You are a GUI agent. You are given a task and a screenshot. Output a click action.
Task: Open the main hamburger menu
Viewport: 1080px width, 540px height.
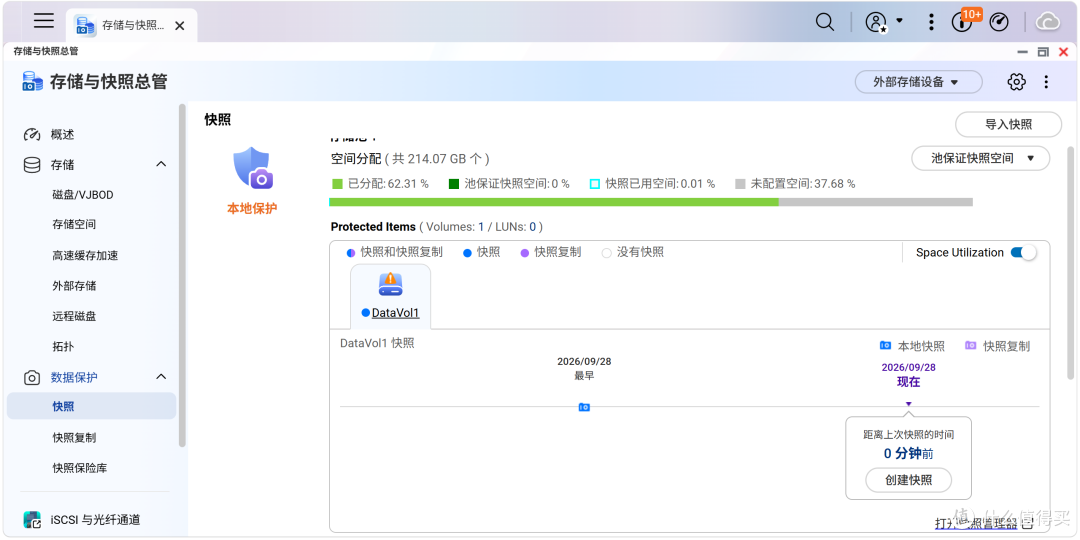click(x=44, y=21)
